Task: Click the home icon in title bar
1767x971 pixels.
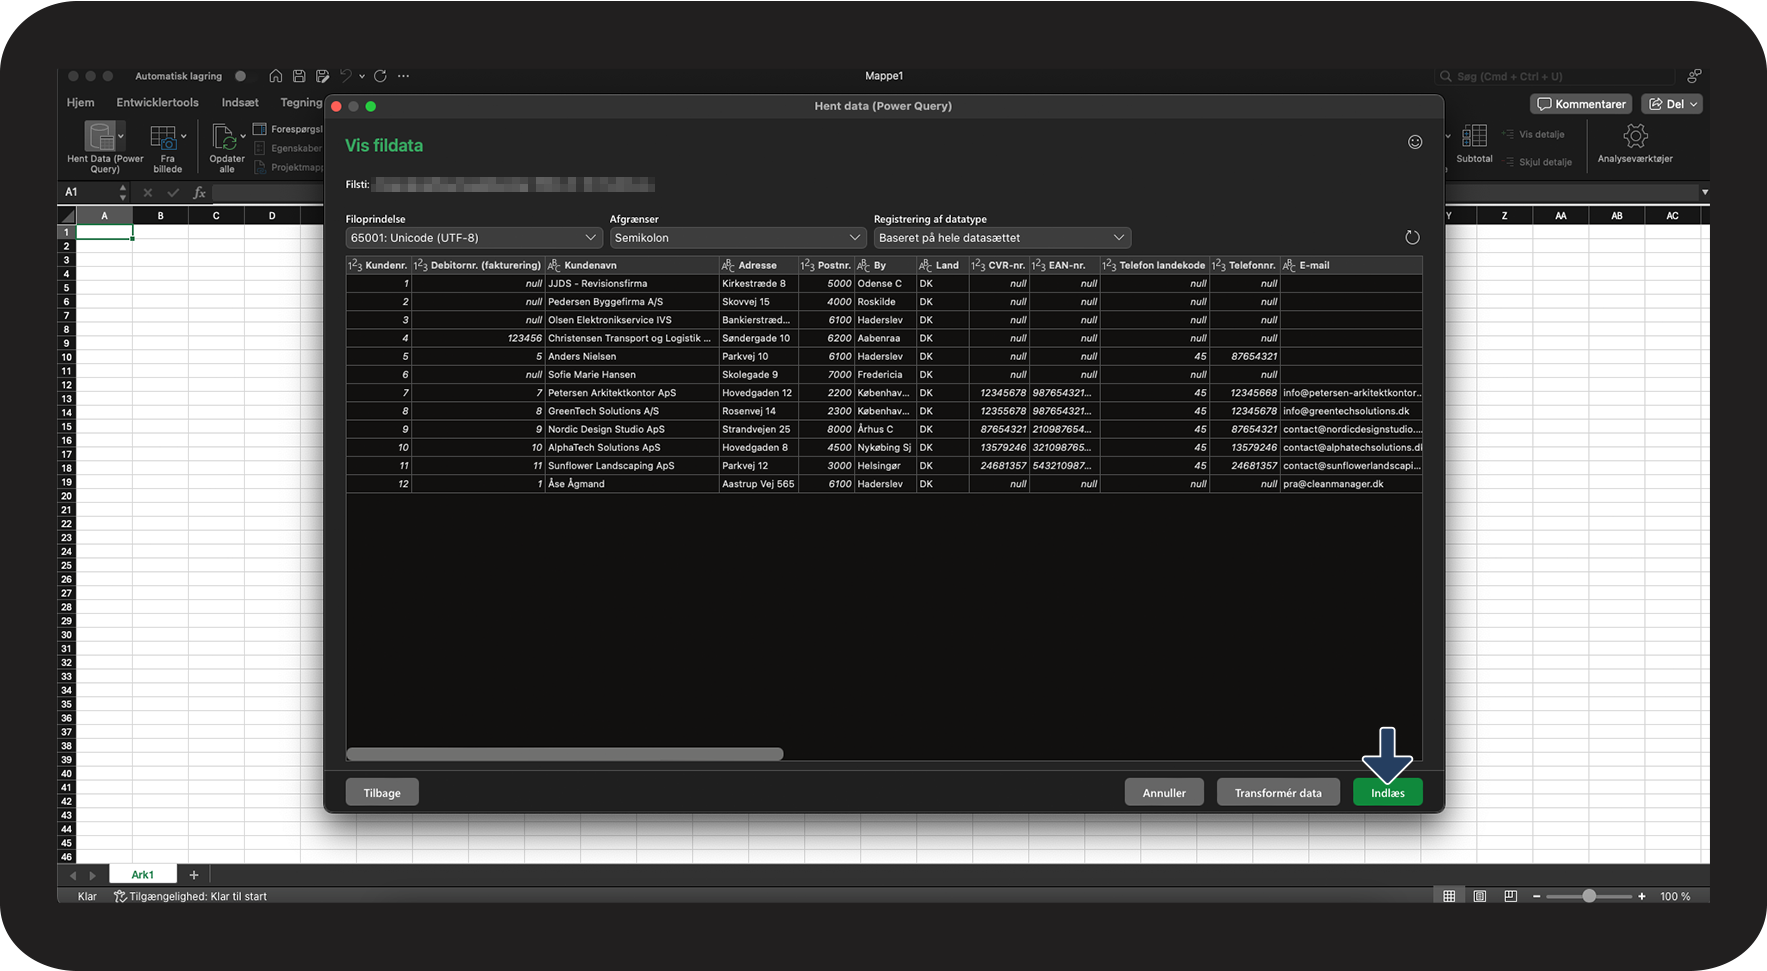Action: pyautogui.click(x=275, y=76)
